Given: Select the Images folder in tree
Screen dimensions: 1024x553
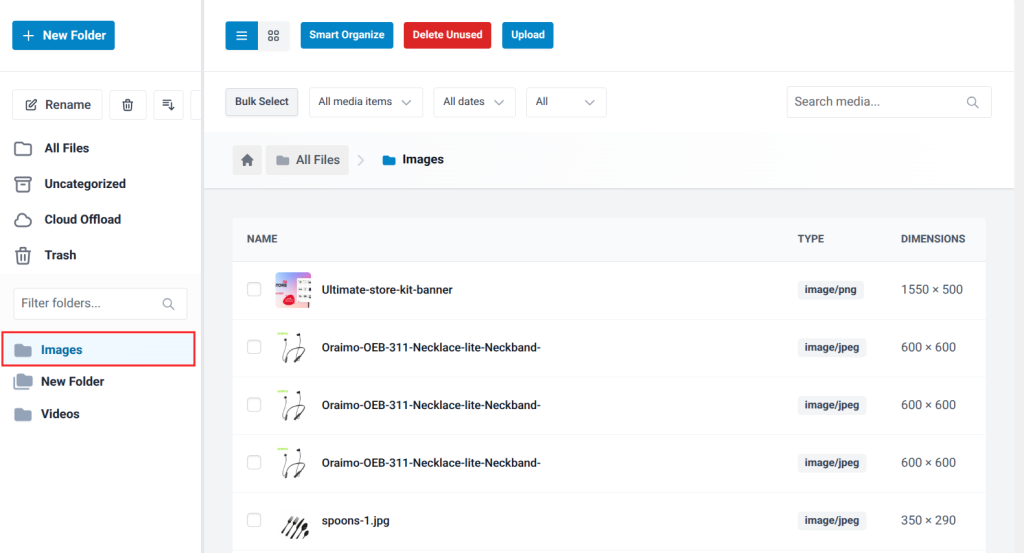Looking at the screenshot, I should point(99,349).
